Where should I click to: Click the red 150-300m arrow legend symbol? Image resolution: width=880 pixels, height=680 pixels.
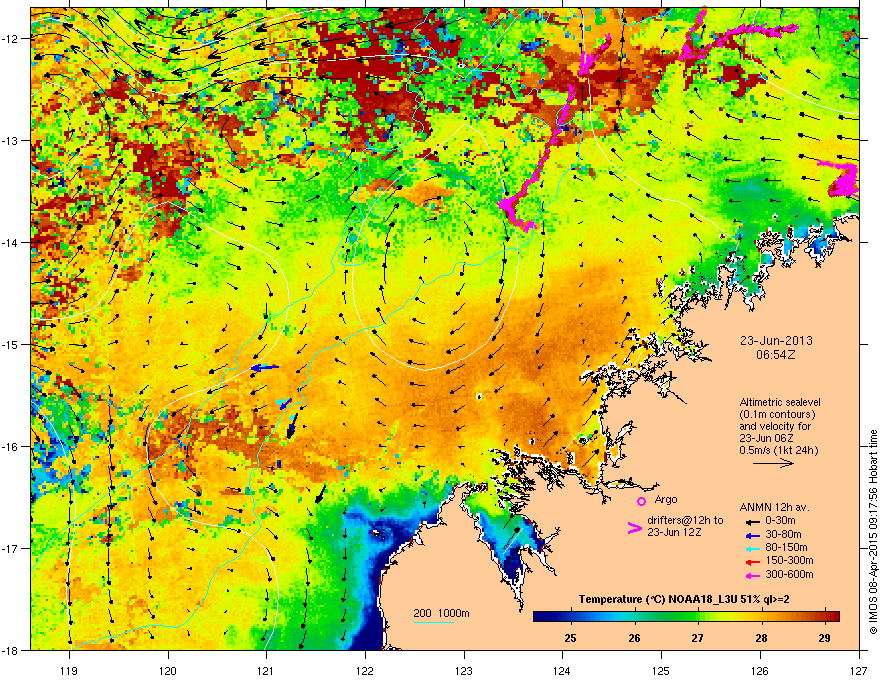pyautogui.click(x=751, y=561)
